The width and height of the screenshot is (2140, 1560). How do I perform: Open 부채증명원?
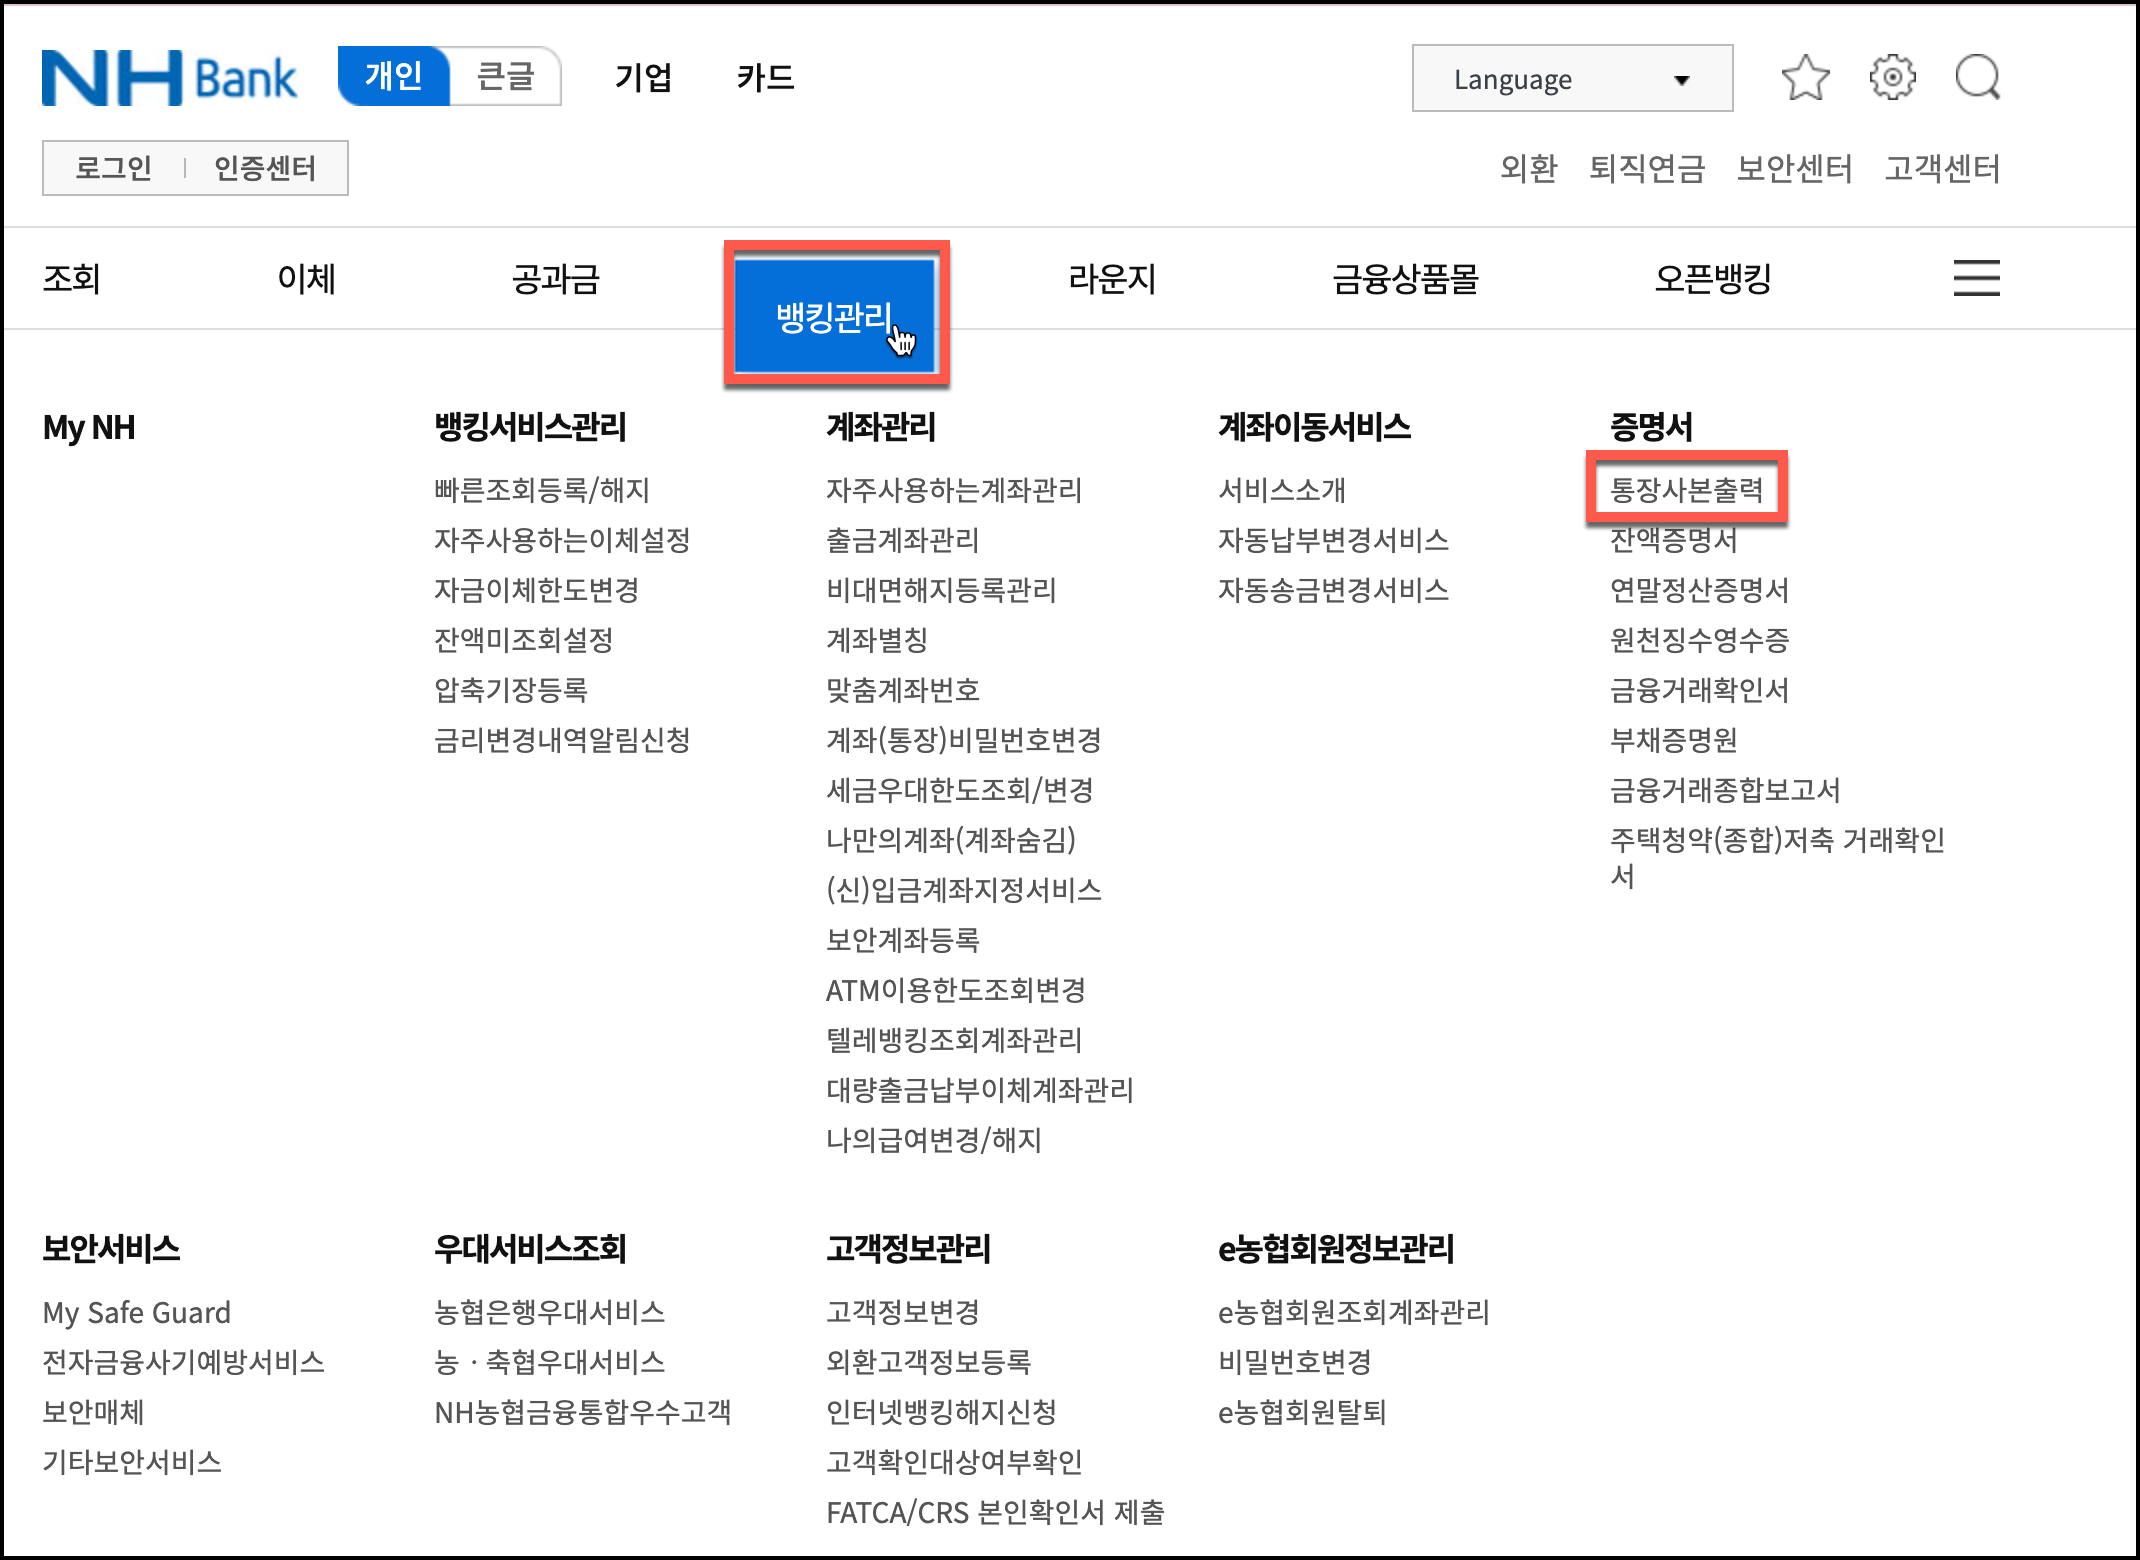[1673, 740]
